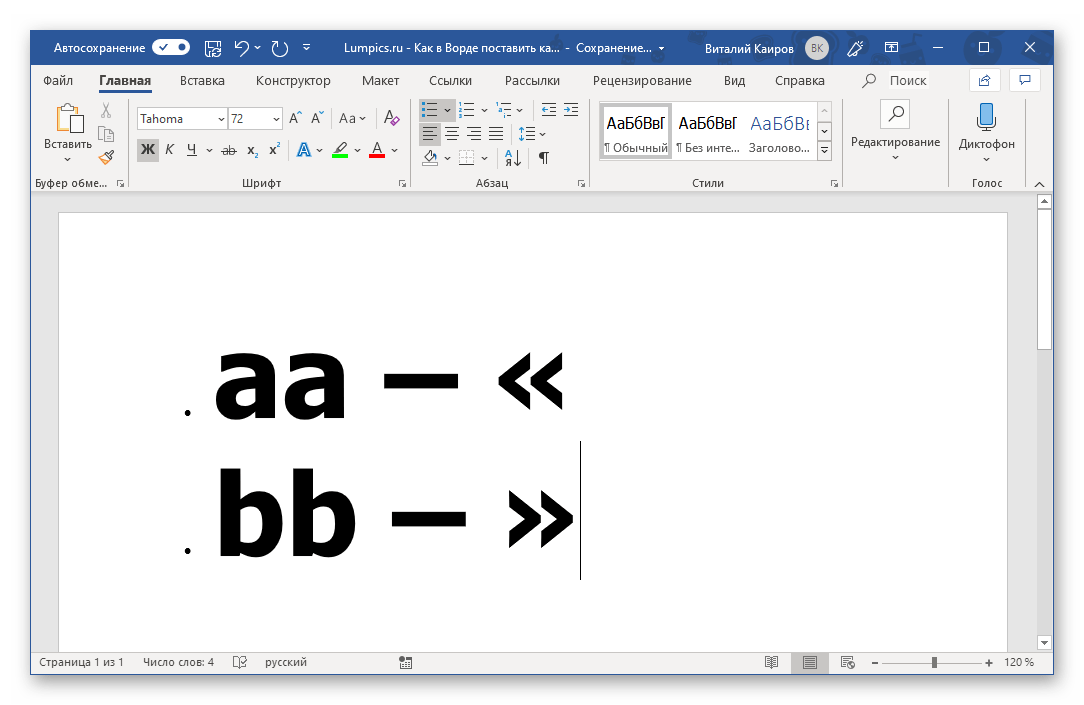Click the Диктофон microphone button
Viewport: 1084px width, 705px height.
[x=986, y=132]
